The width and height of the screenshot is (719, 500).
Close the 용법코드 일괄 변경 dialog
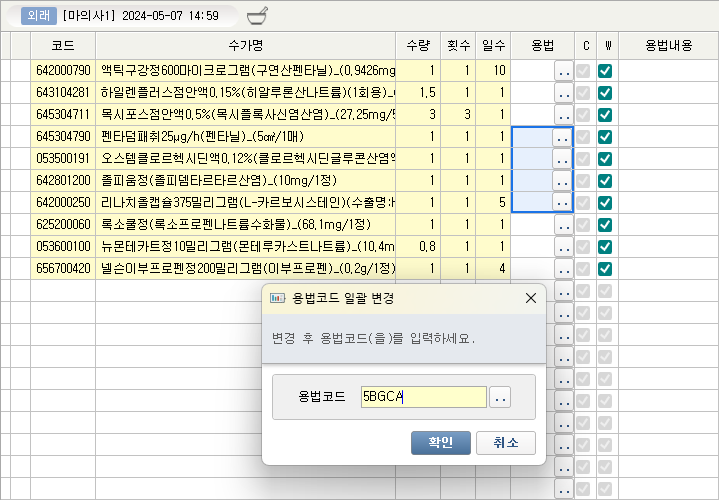(x=530, y=298)
